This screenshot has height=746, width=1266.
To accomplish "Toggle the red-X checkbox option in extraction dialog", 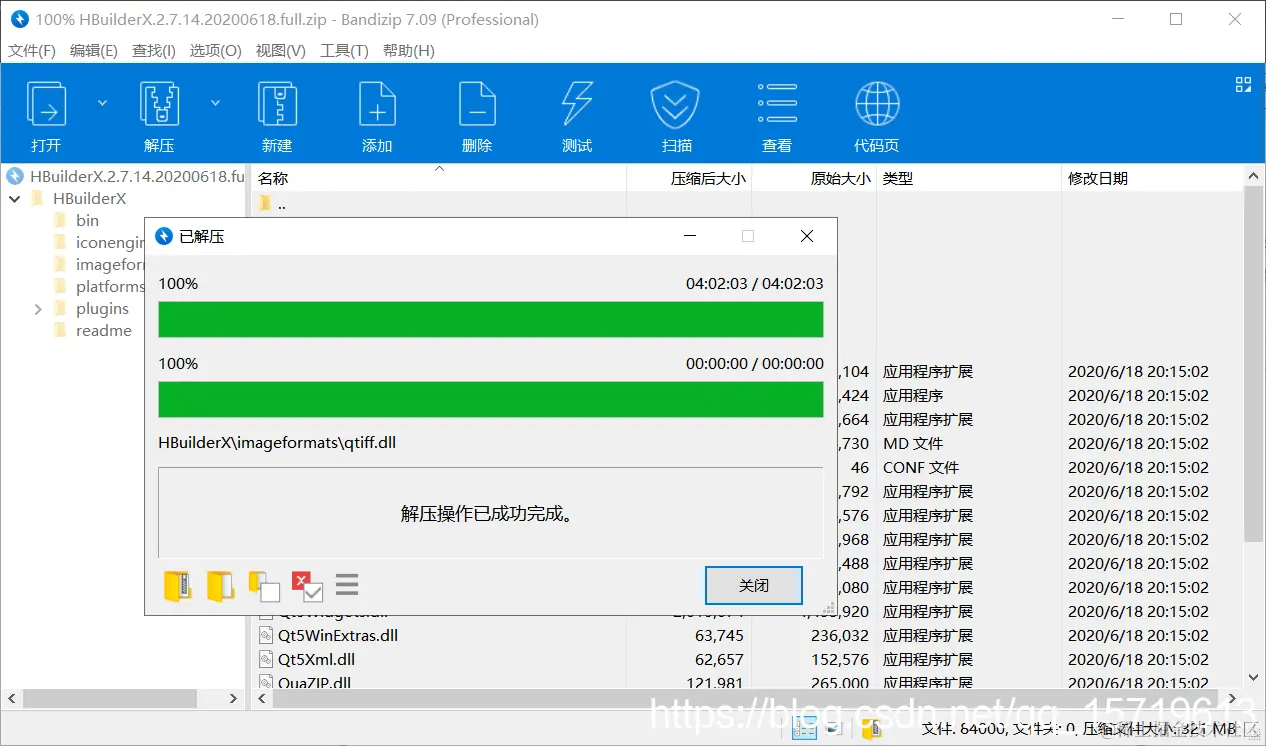I will pyautogui.click(x=305, y=586).
